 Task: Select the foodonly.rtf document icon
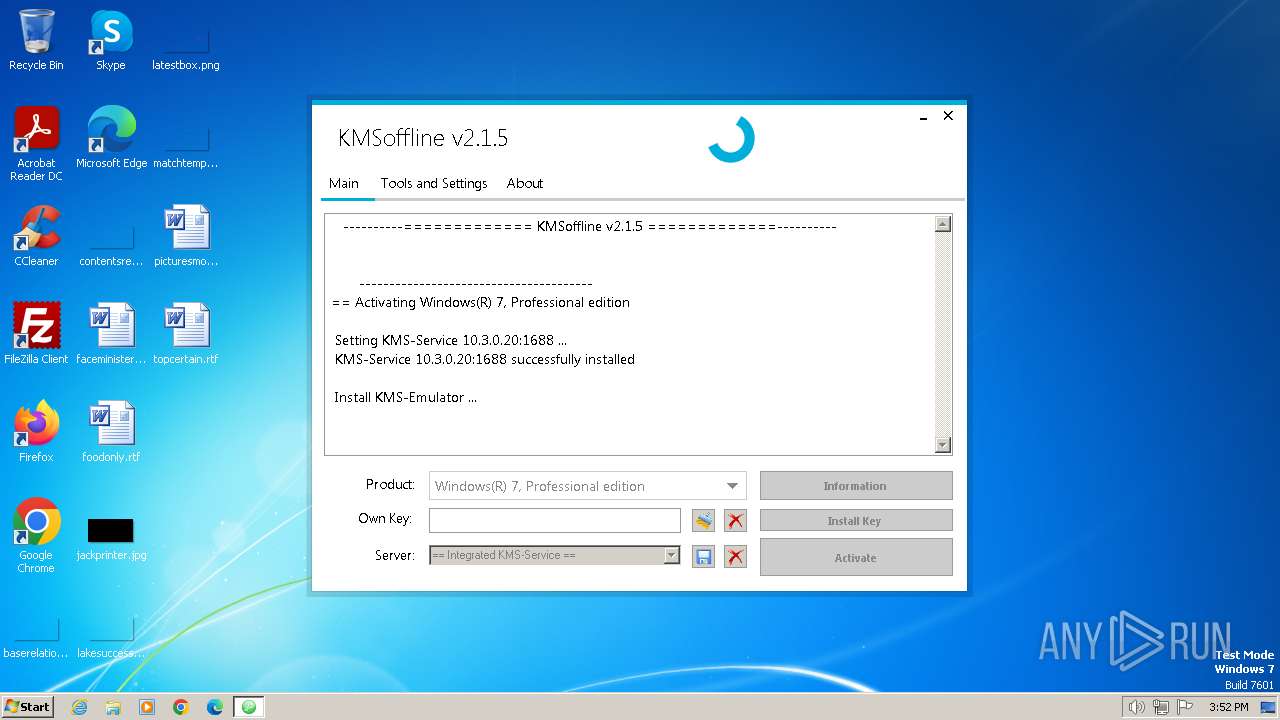pos(111,432)
